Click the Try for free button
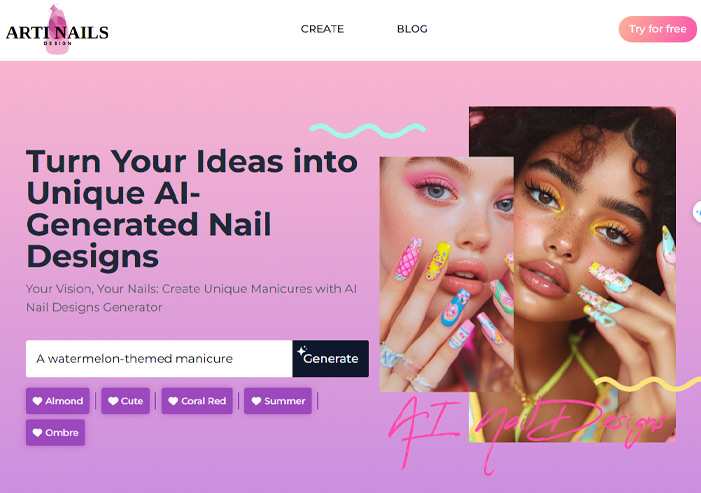The image size is (701, 493). 657,29
